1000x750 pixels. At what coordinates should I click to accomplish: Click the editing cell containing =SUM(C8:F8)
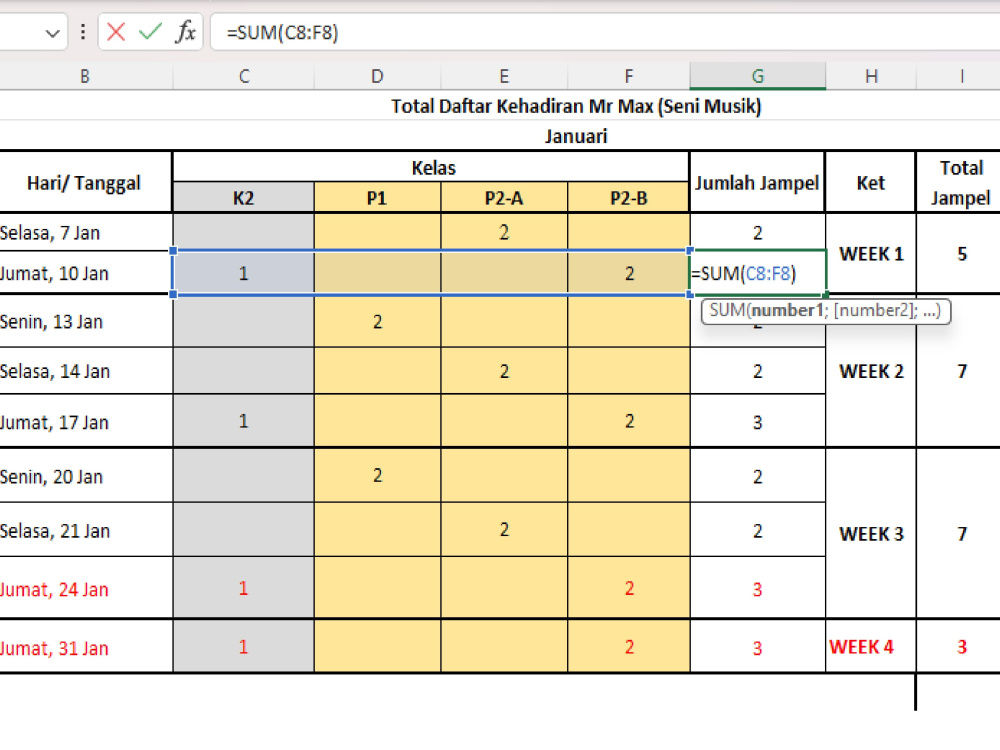[x=758, y=273]
